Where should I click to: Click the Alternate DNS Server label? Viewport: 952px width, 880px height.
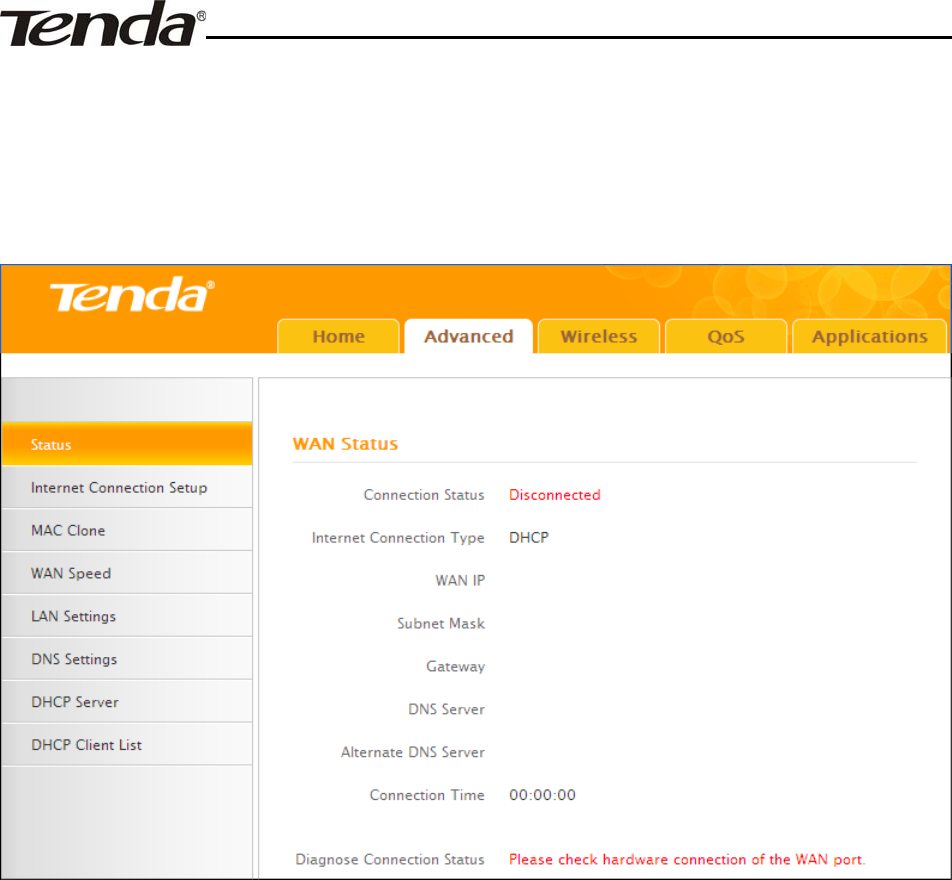[413, 752]
